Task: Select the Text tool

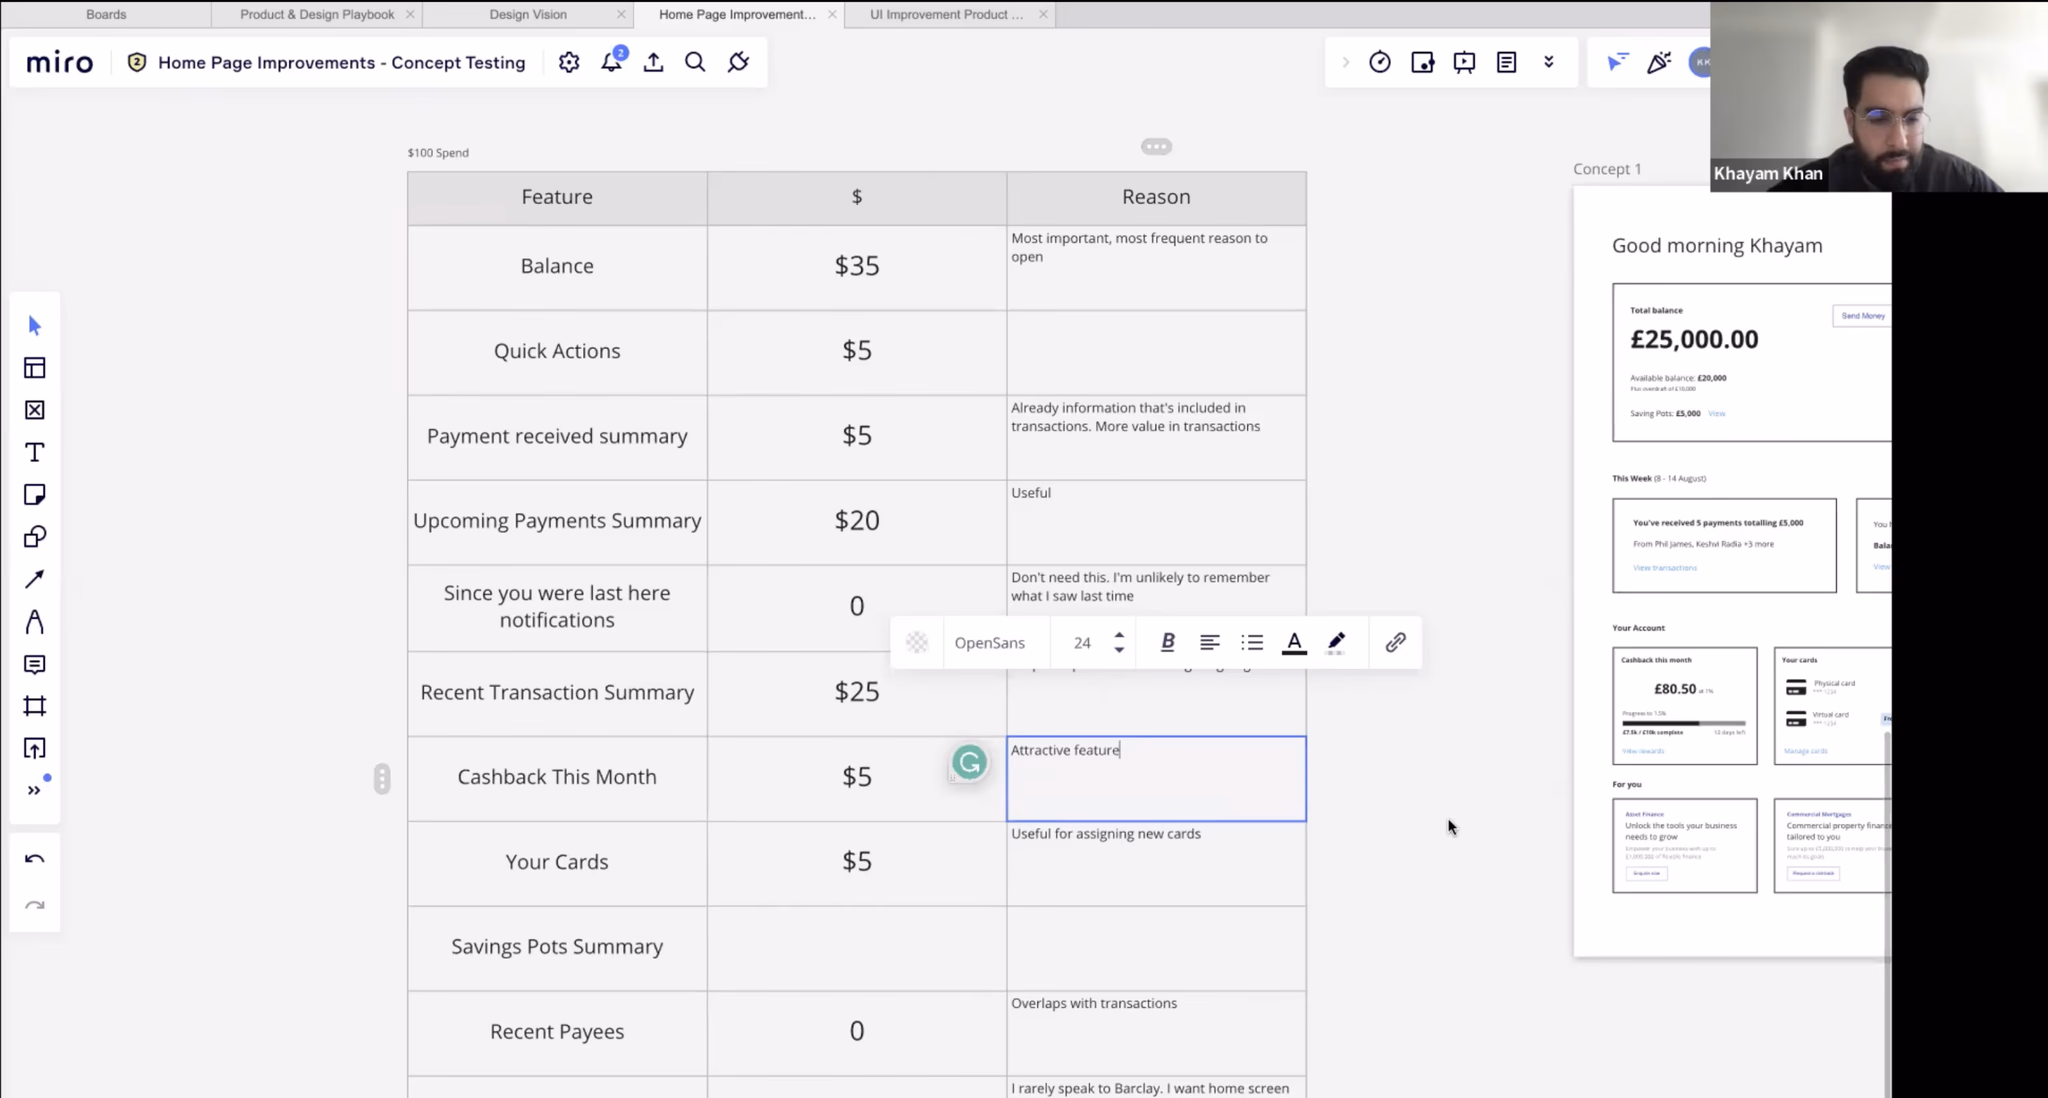Action: (35, 453)
